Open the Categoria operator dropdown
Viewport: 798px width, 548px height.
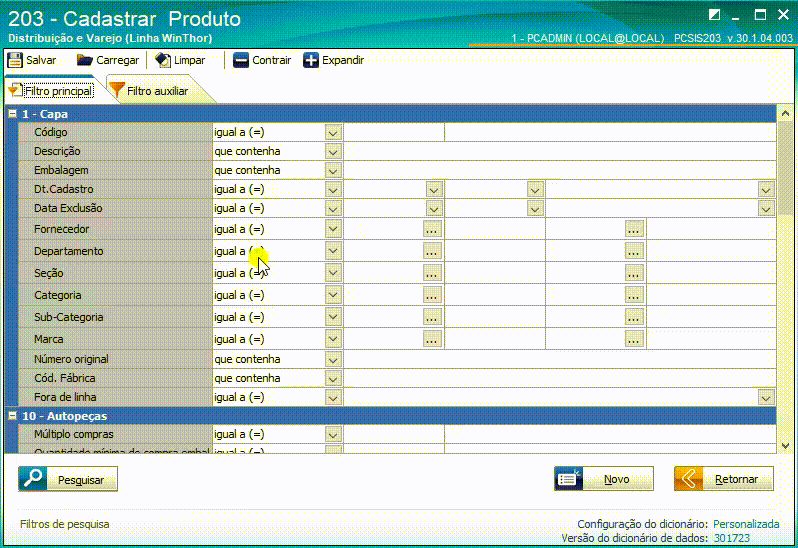click(333, 295)
